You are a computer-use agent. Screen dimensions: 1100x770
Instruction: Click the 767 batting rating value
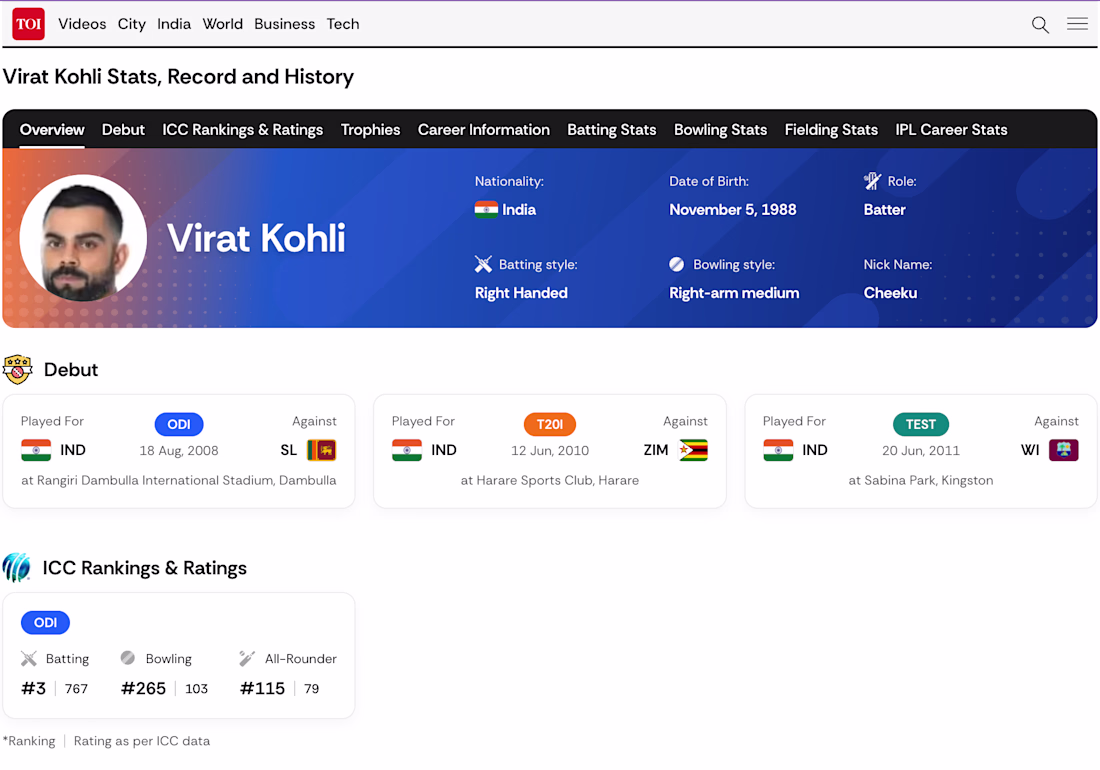76,689
